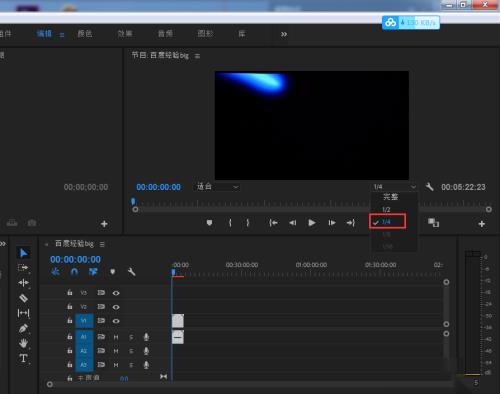Step back one frame
The height and width of the screenshot is (394, 500).
293,223
